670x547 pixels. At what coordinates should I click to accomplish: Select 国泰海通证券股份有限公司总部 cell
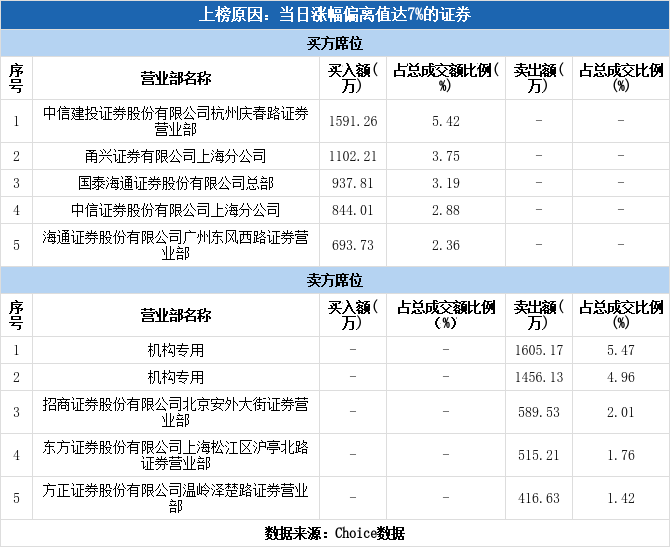coord(176,183)
